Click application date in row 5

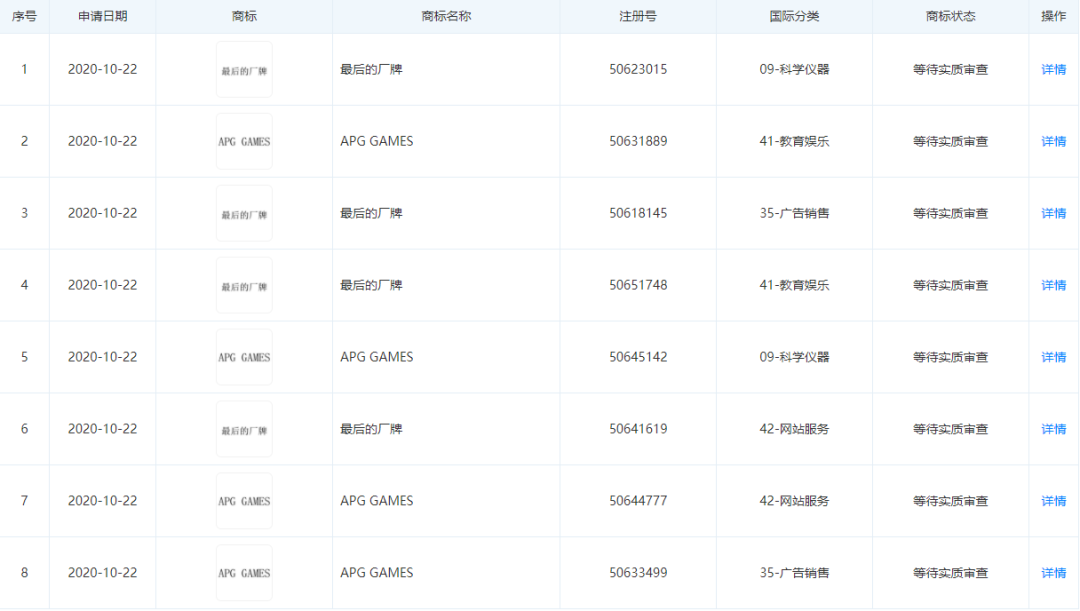tap(103, 357)
